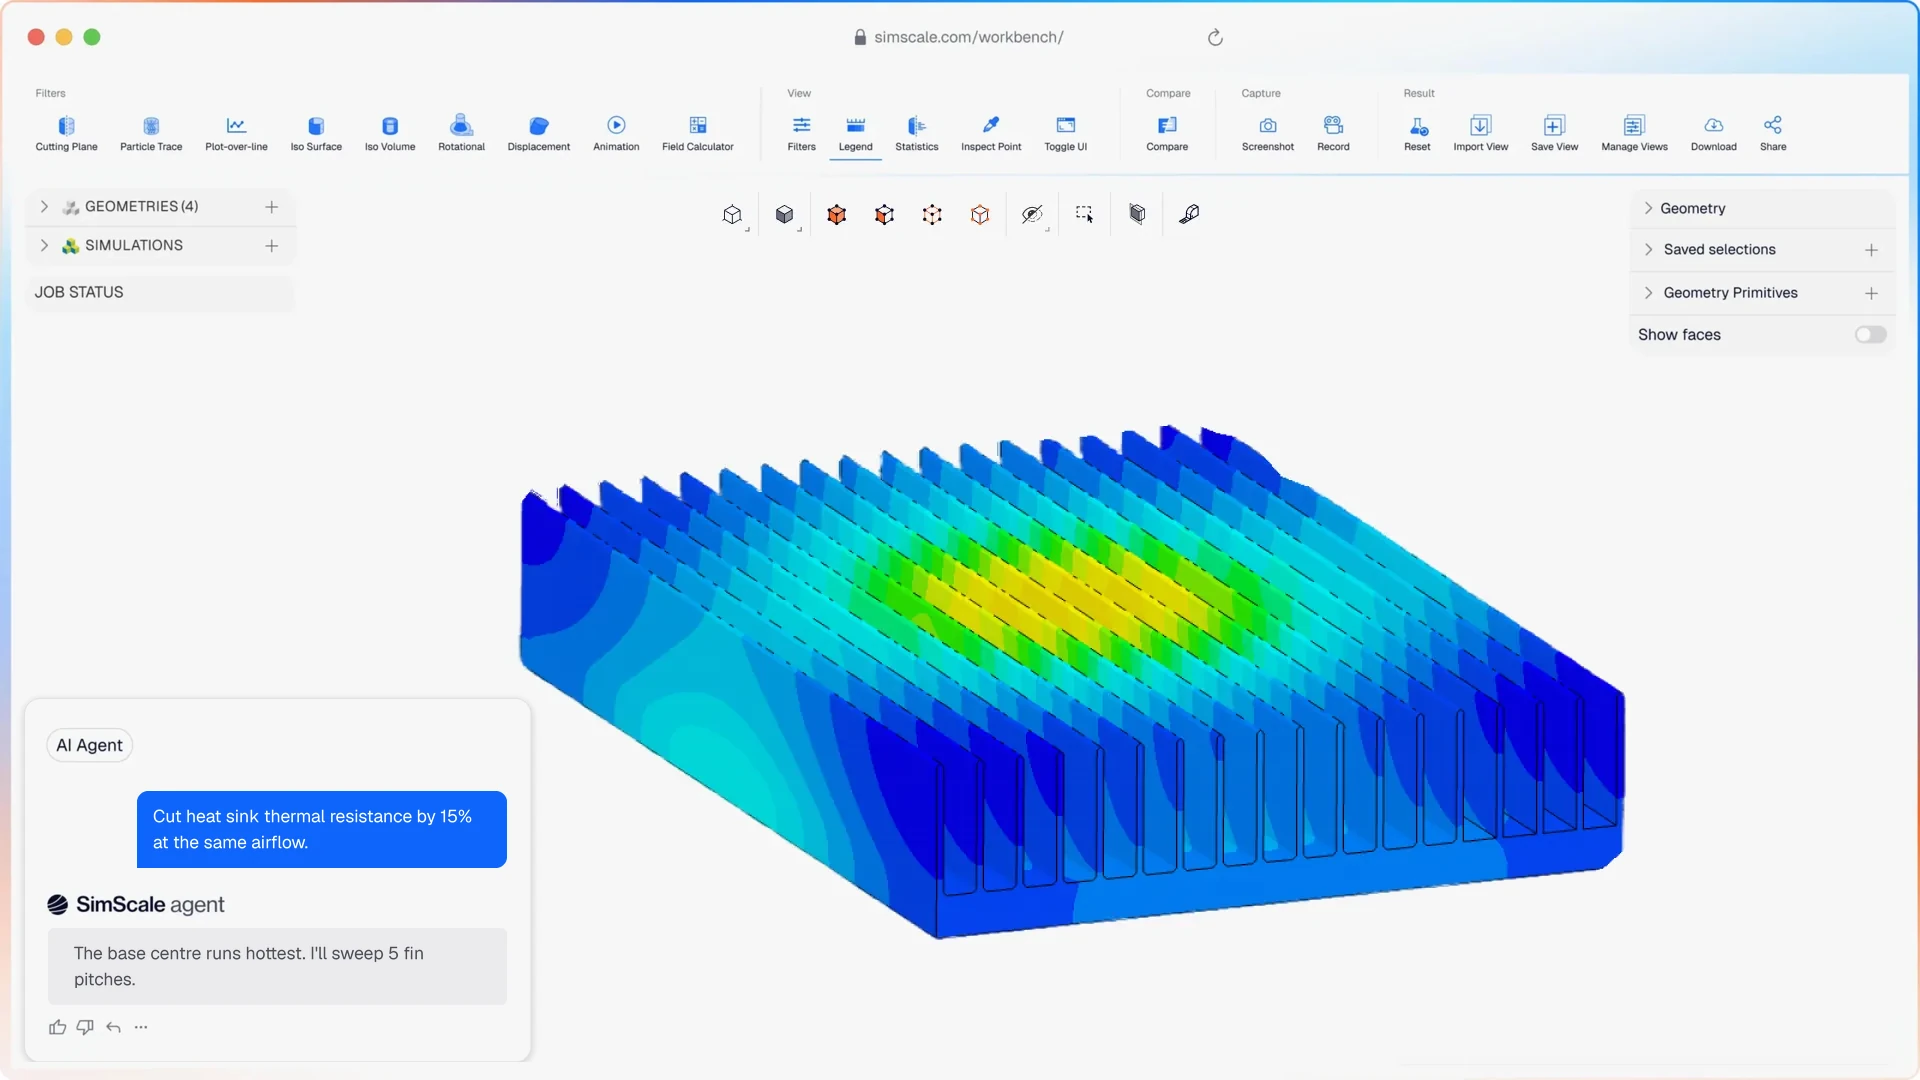The image size is (1920, 1080).
Task: Activate the Inspect Point tool
Action: point(991,133)
